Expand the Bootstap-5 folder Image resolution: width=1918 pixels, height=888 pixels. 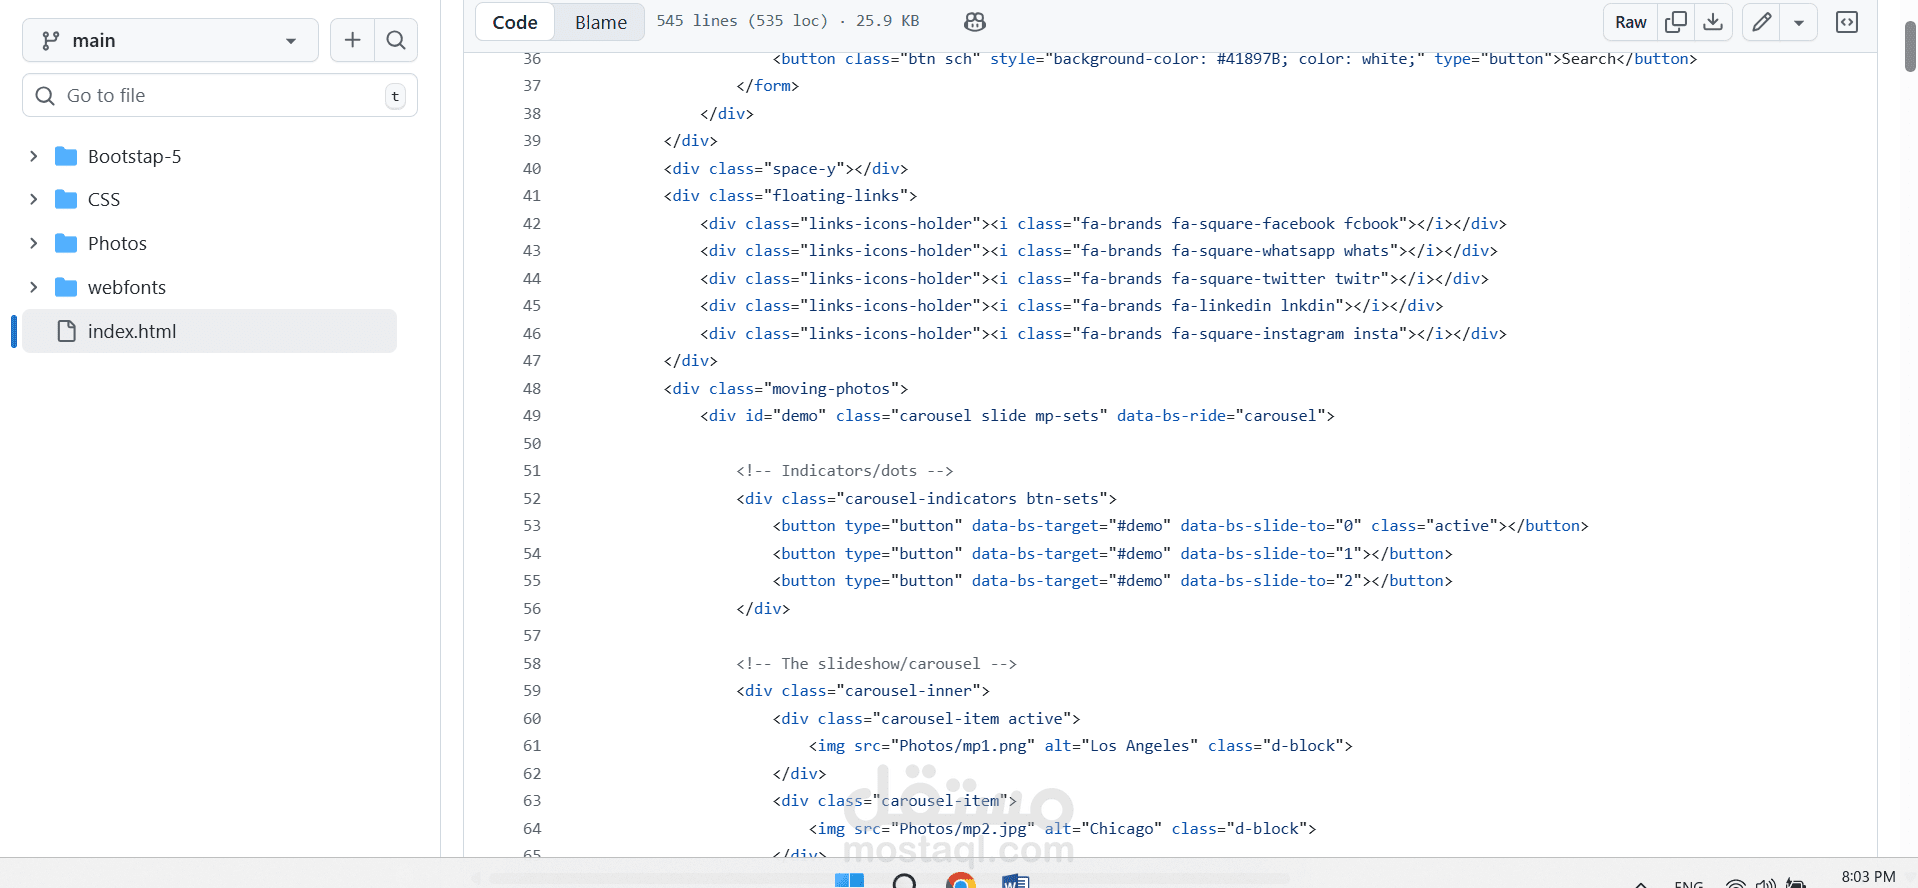tap(34, 156)
